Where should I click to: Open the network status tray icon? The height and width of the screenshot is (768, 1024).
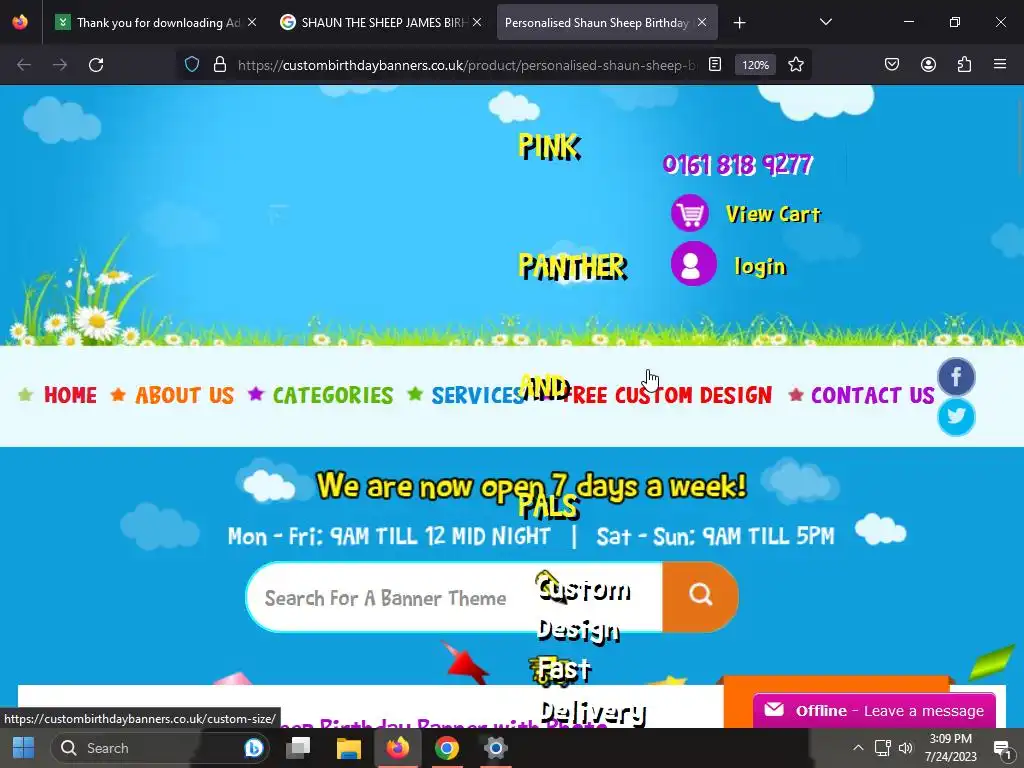883,748
